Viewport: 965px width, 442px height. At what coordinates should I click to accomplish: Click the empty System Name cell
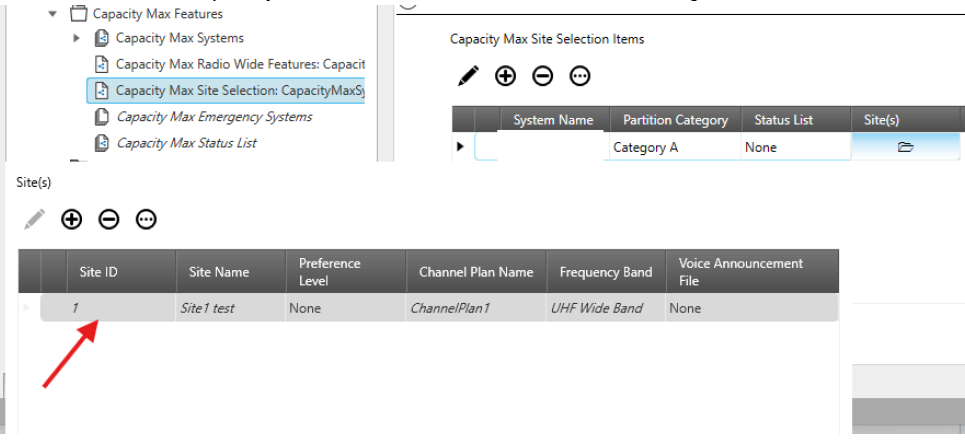click(550, 147)
